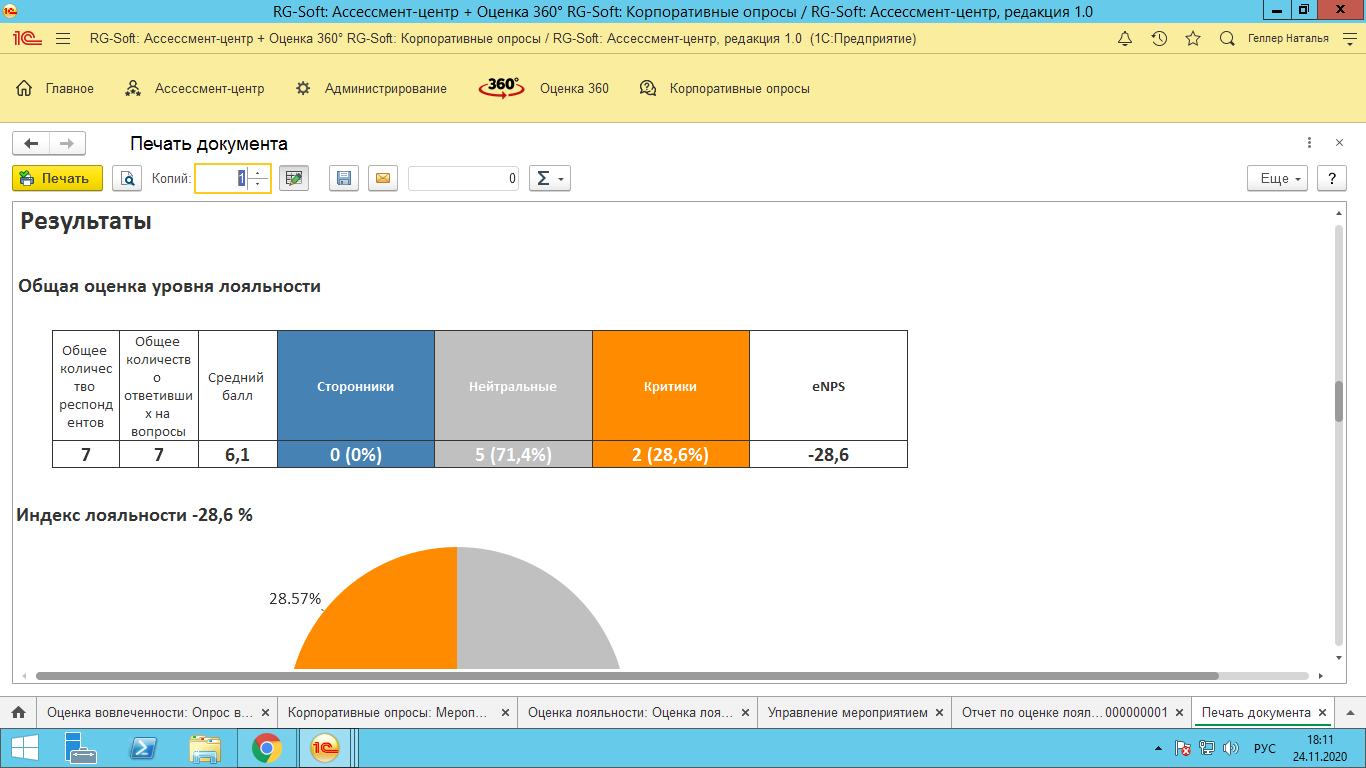Navigate back with the left arrow
Screen dimensions: 1366x768
[31, 143]
